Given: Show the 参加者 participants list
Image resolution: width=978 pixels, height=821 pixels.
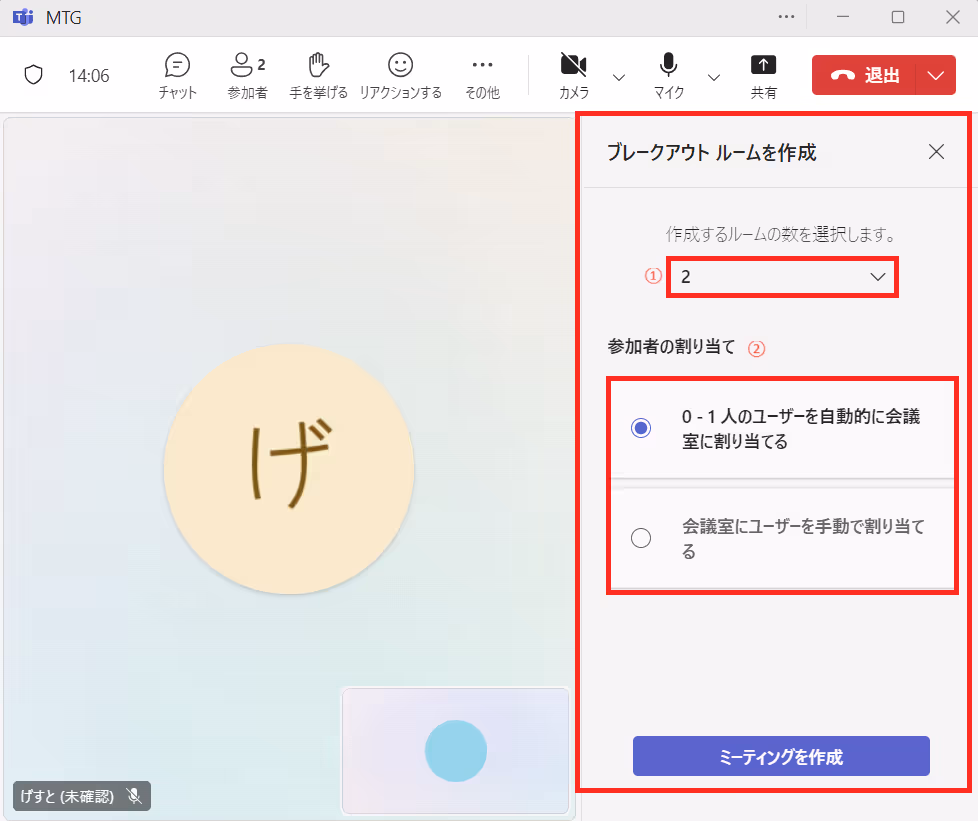Looking at the screenshot, I should (x=248, y=75).
